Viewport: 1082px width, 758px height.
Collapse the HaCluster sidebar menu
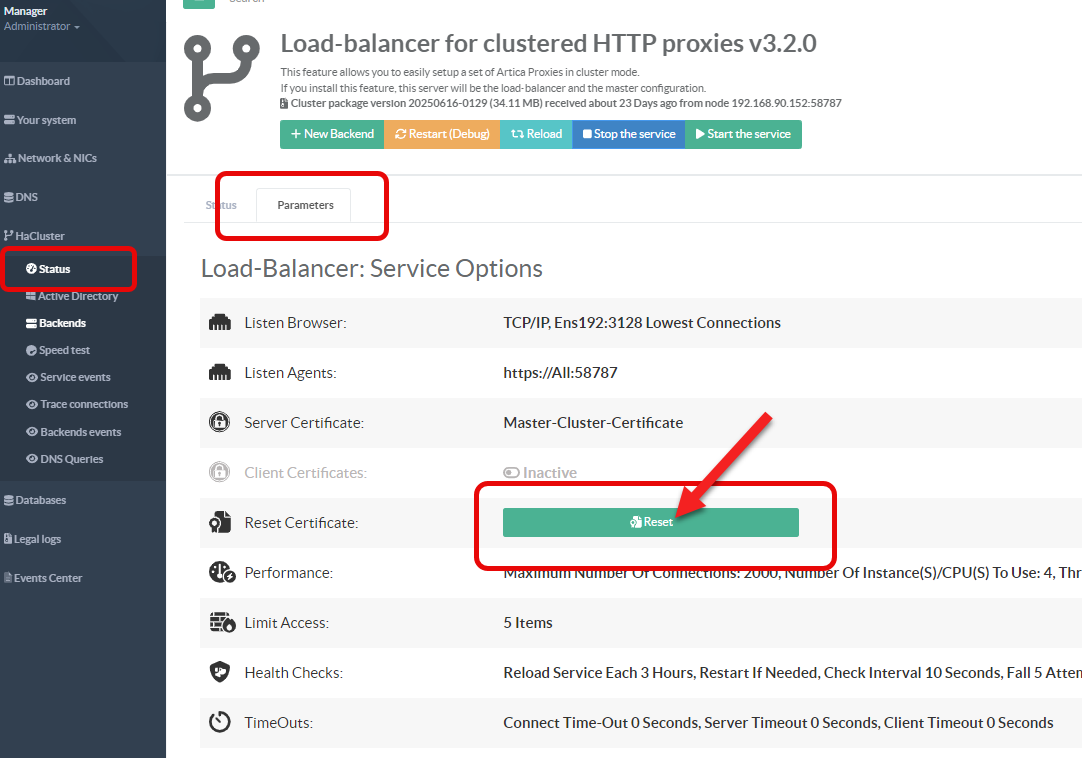pyautogui.click(x=39, y=236)
